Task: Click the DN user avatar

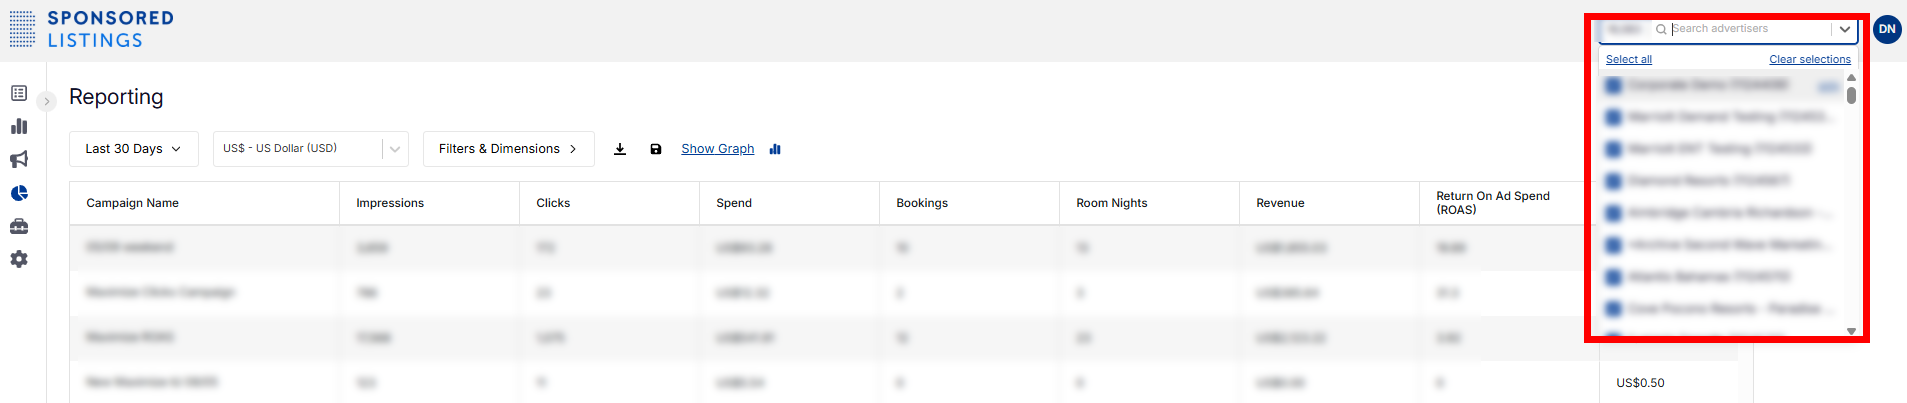Action: (1886, 29)
